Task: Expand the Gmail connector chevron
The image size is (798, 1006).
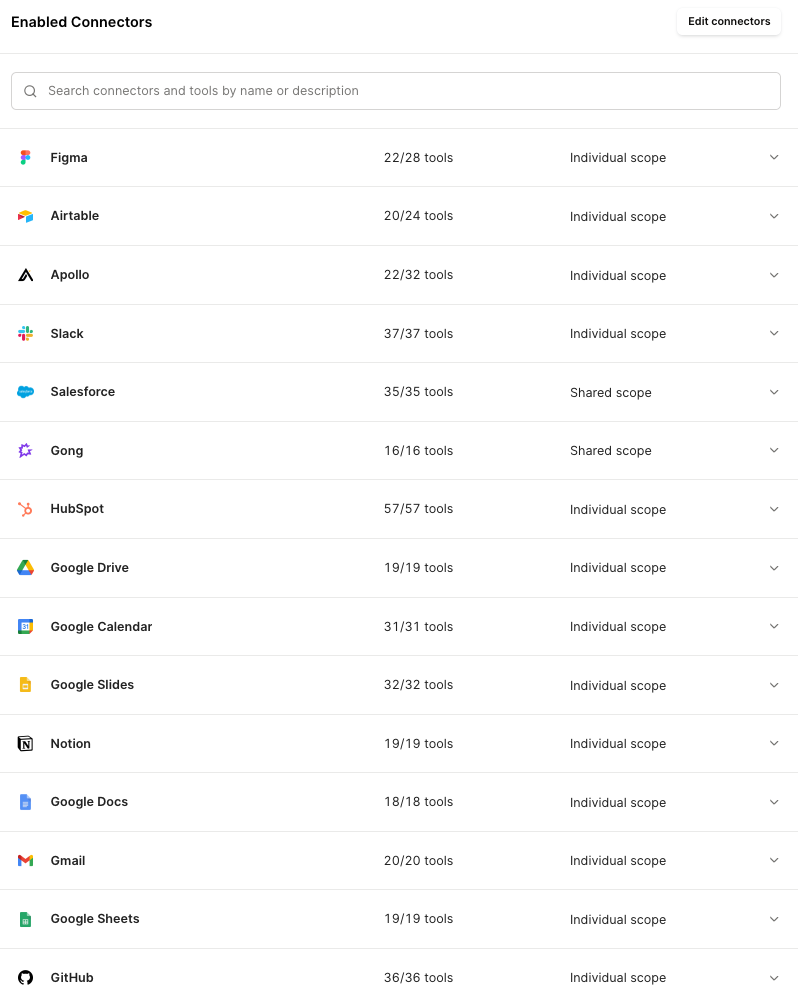Action: pos(774,860)
